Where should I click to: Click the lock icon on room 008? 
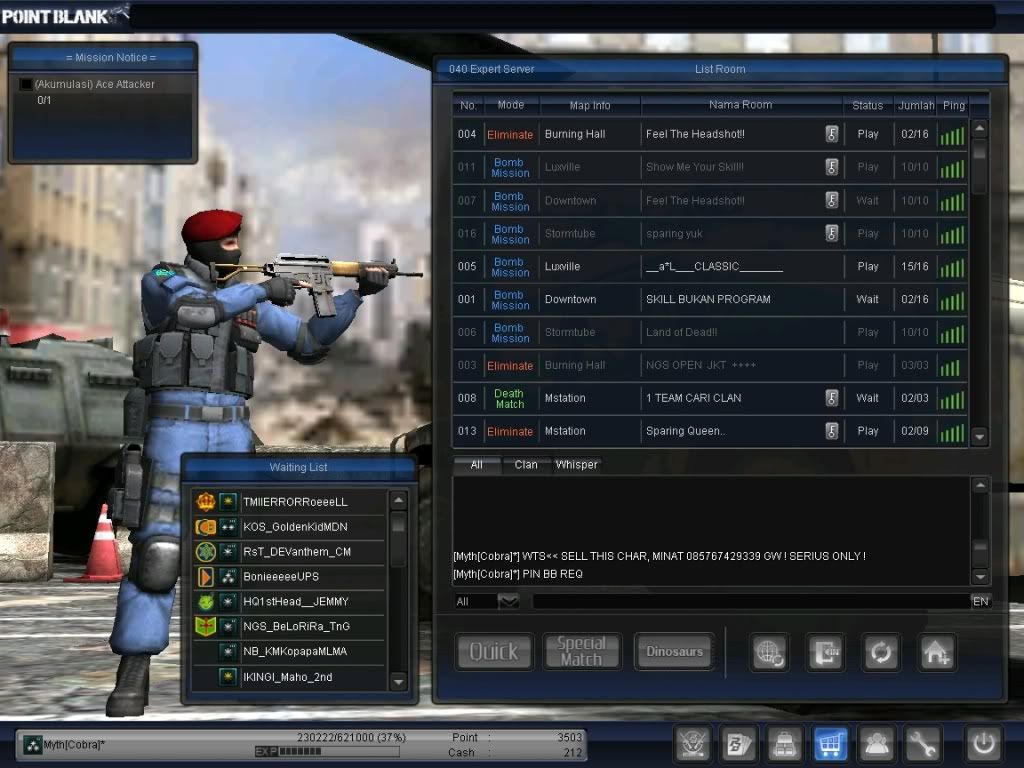coord(831,398)
